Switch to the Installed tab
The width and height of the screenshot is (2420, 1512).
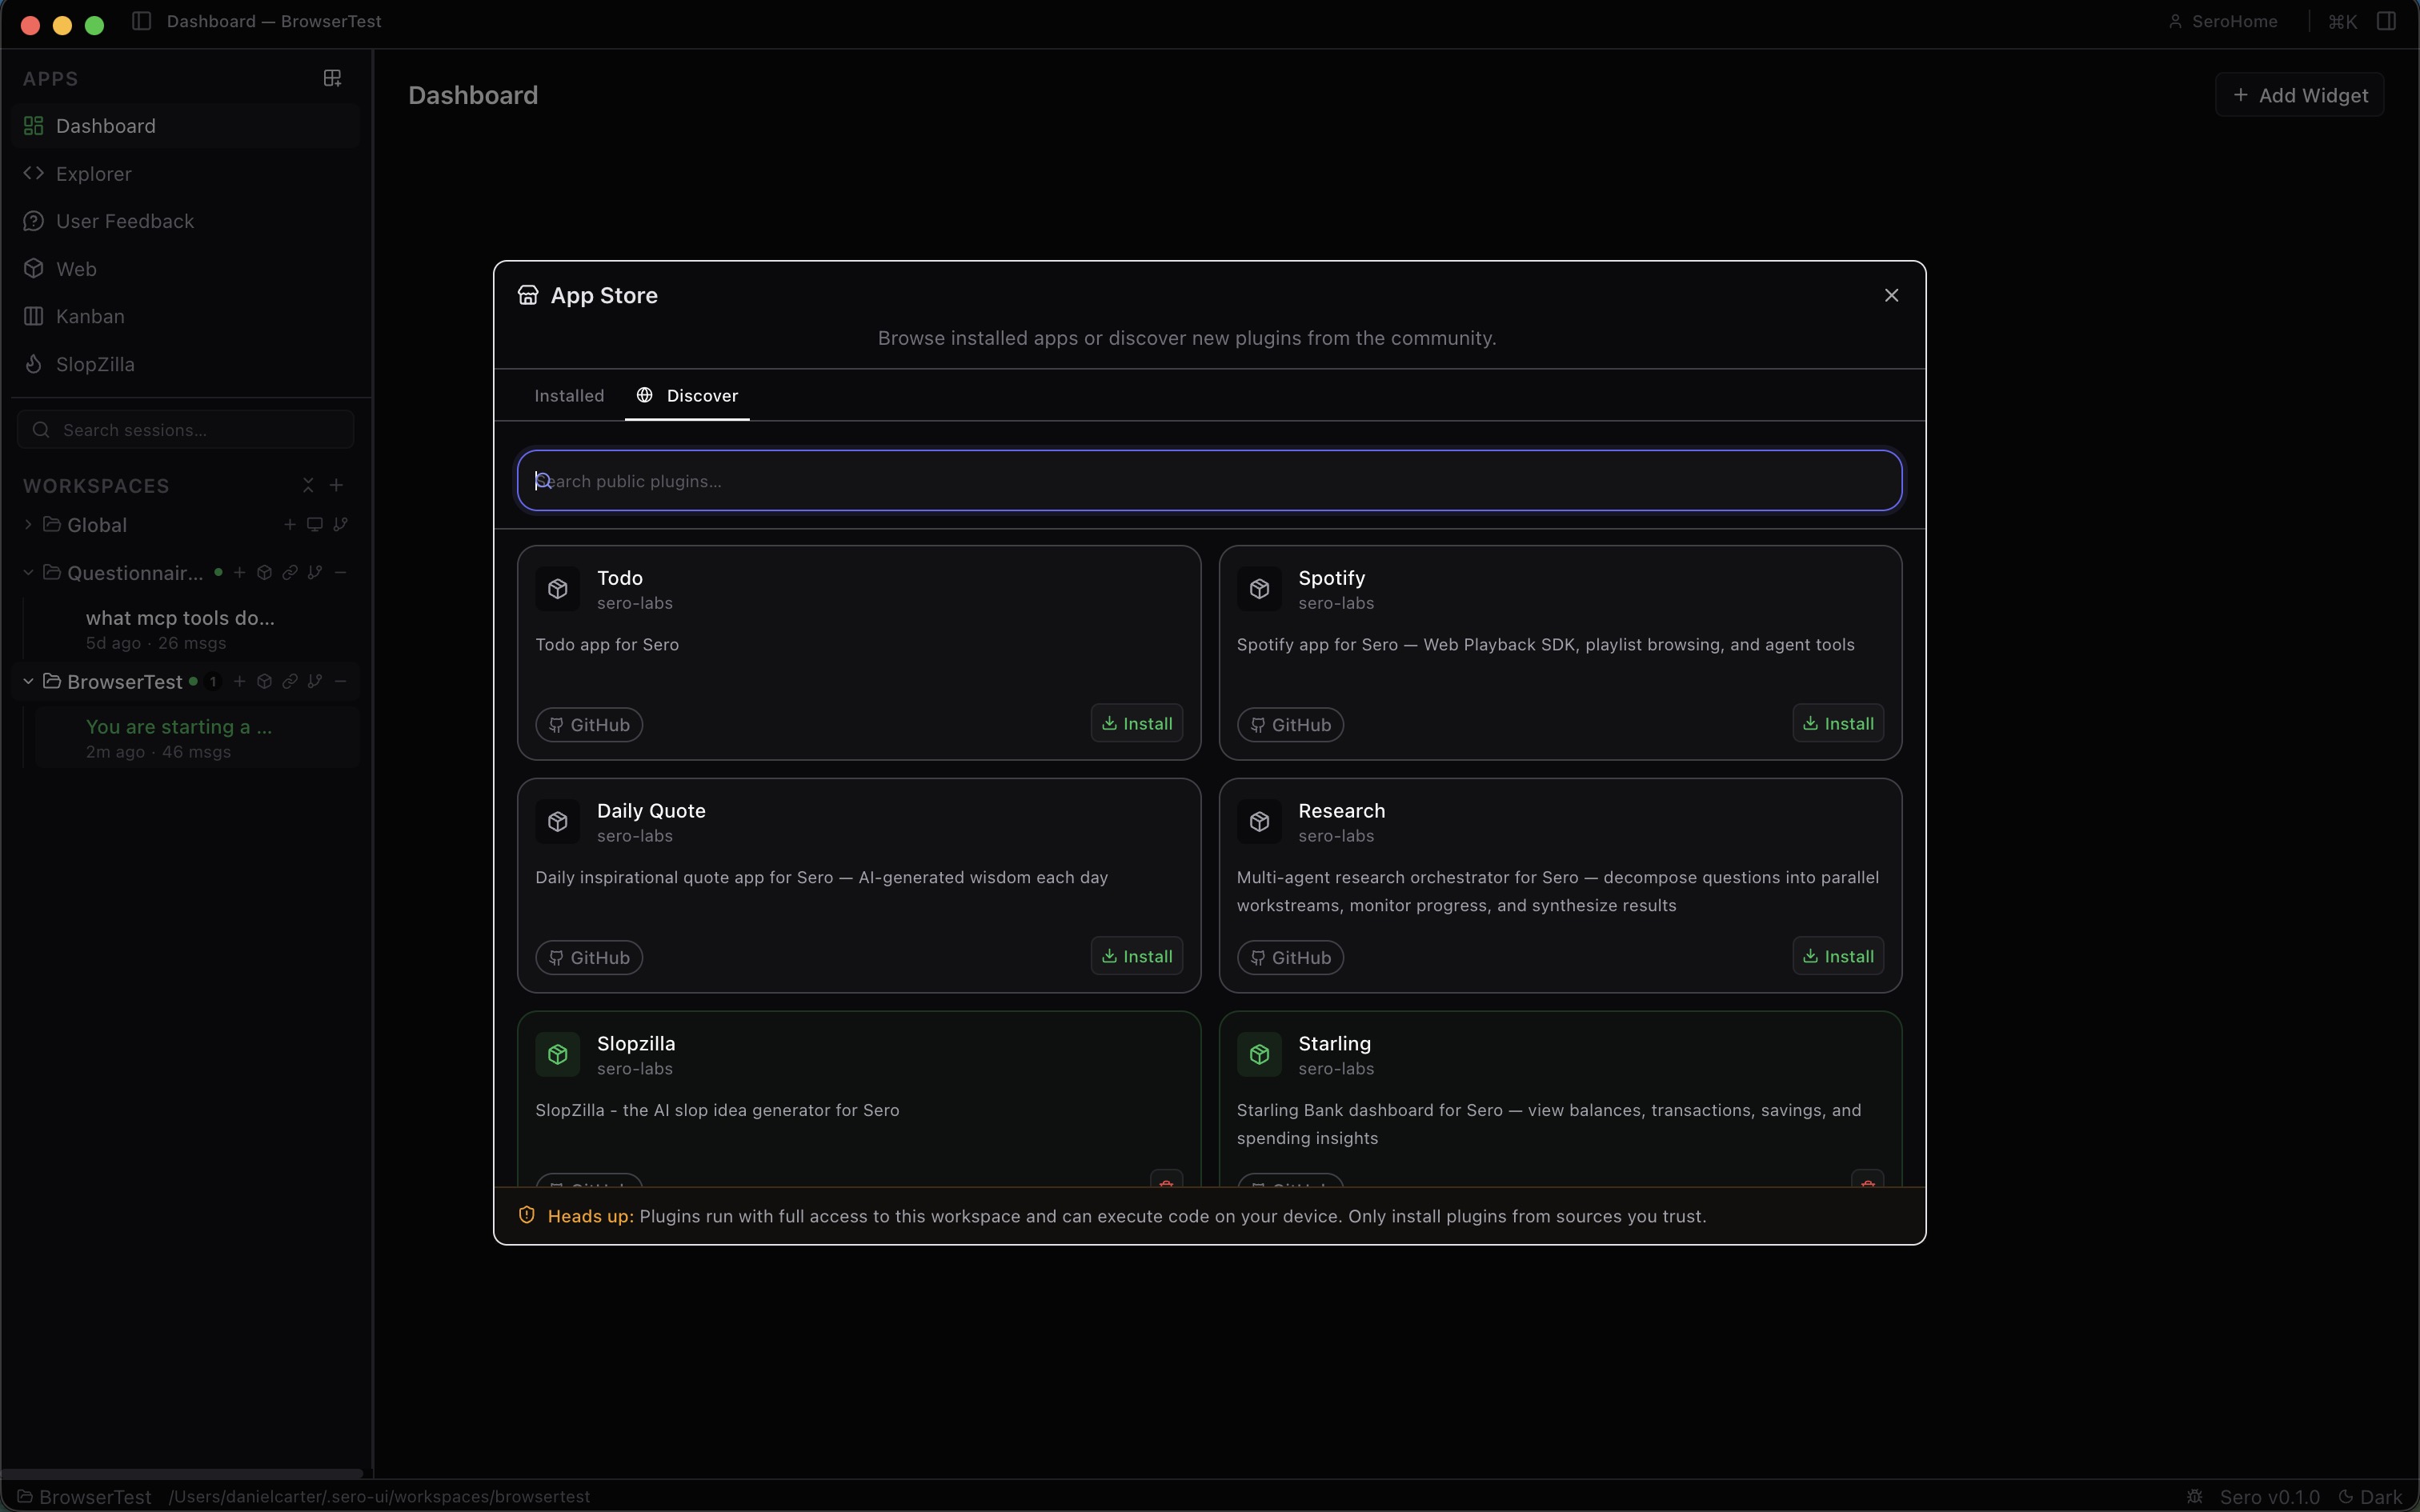[x=569, y=396]
